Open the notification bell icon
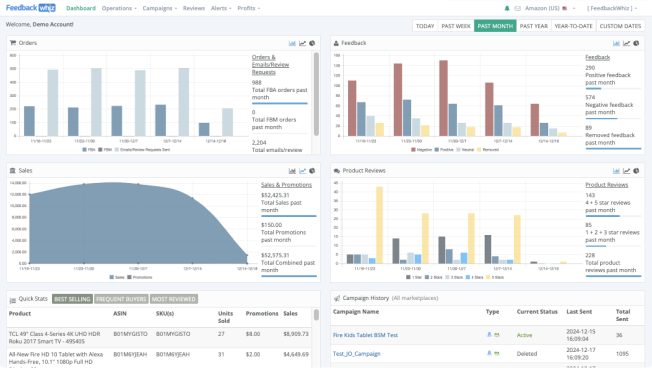 click(507, 8)
